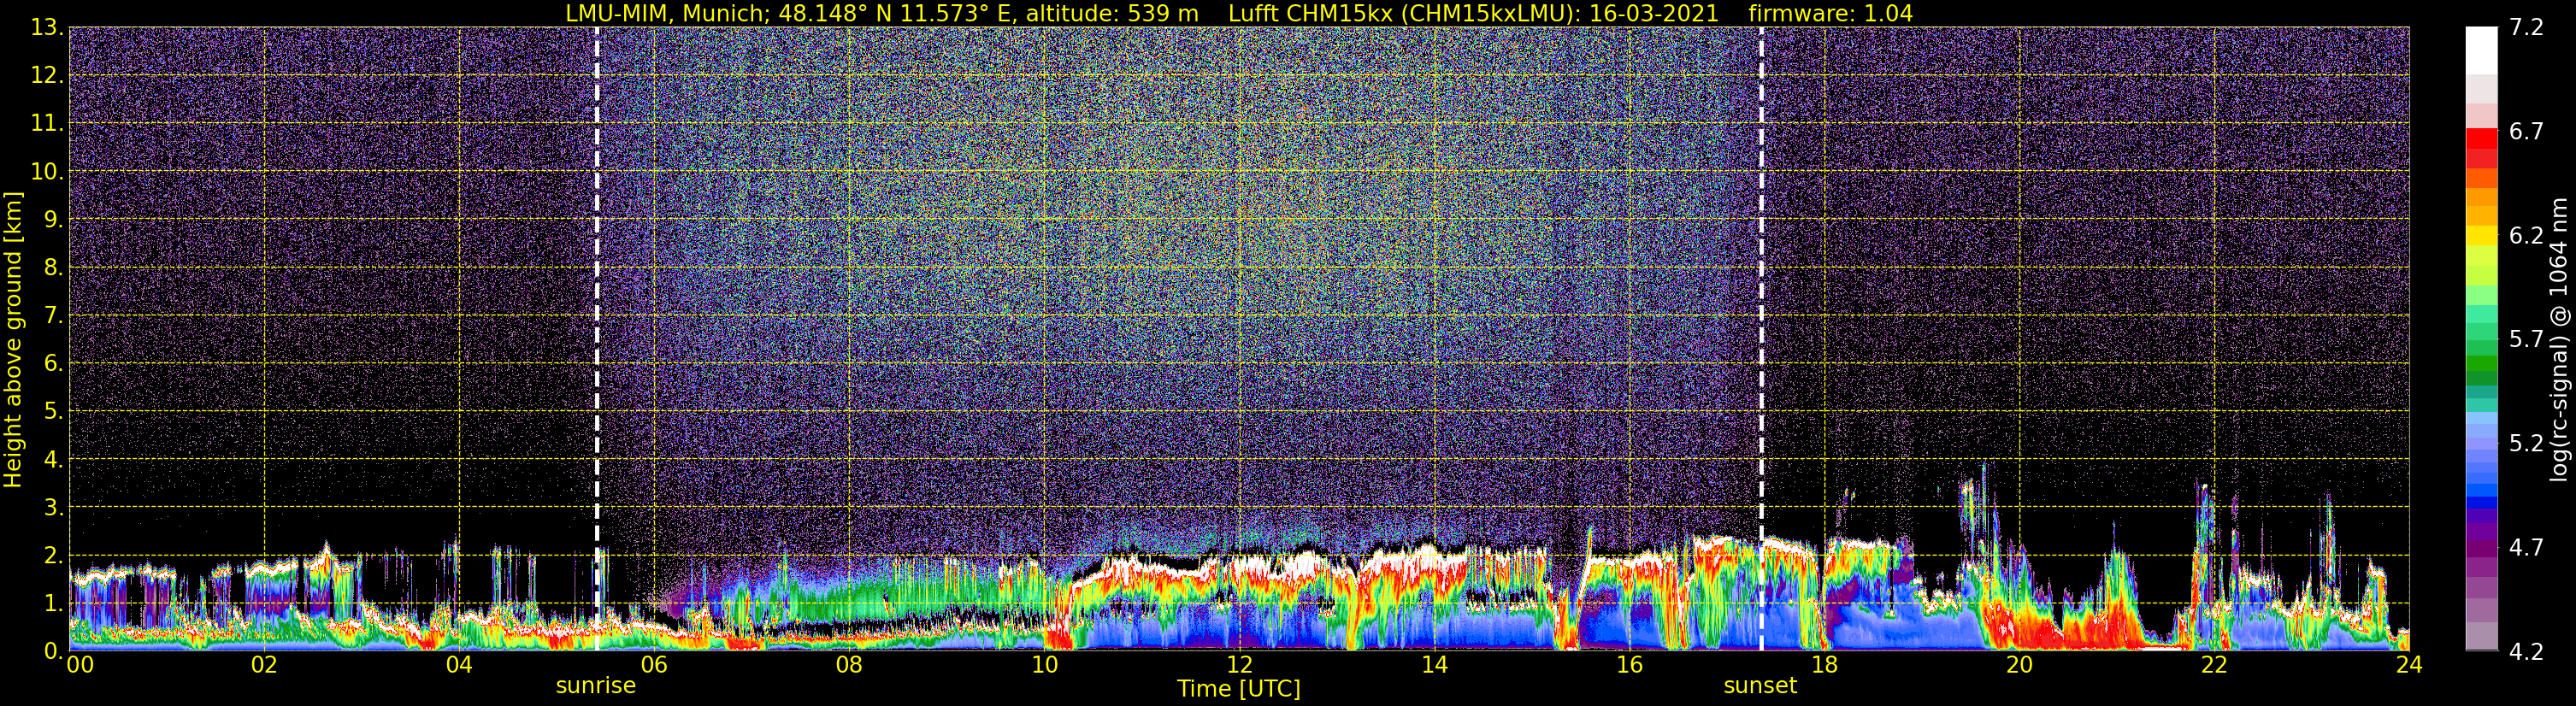
Task: Click the time axis tick label 14
Action: pos(1434,666)
